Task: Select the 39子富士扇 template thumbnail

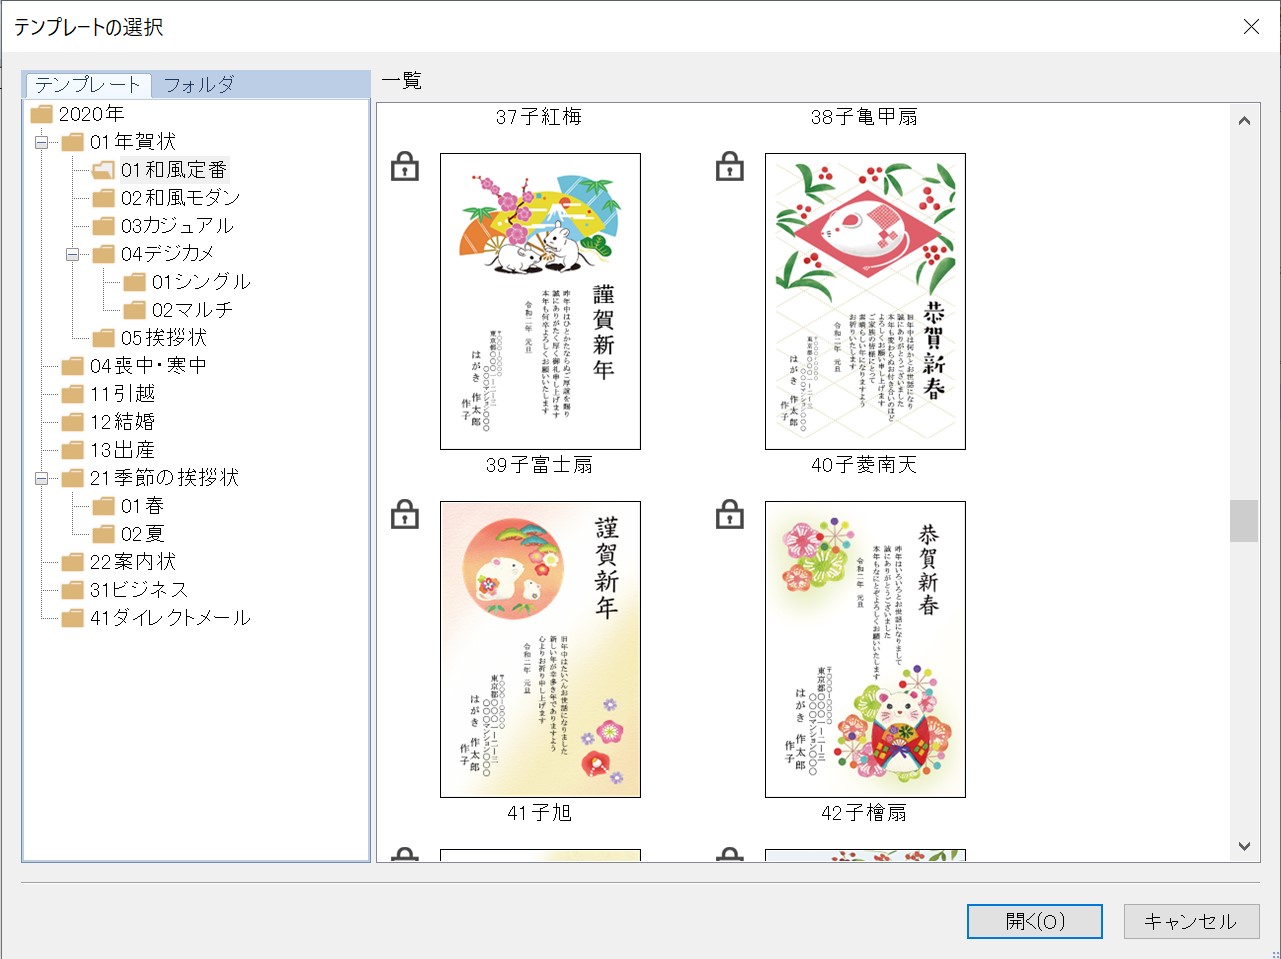Action: coord(540,301)
